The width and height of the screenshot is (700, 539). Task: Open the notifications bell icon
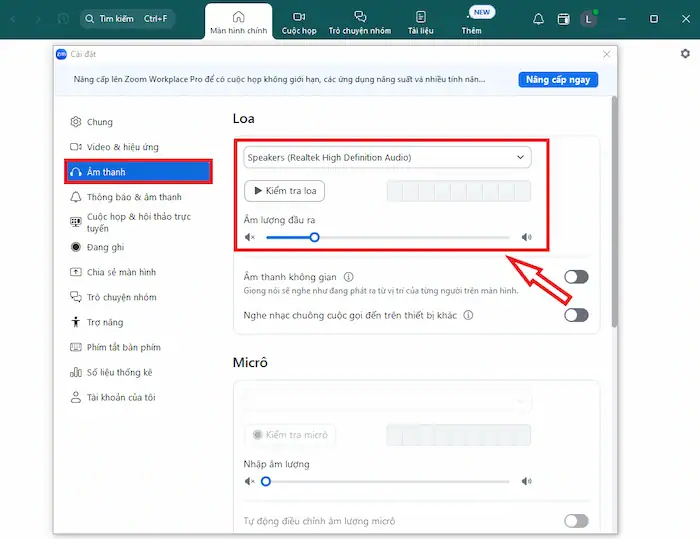pos(539,19)
